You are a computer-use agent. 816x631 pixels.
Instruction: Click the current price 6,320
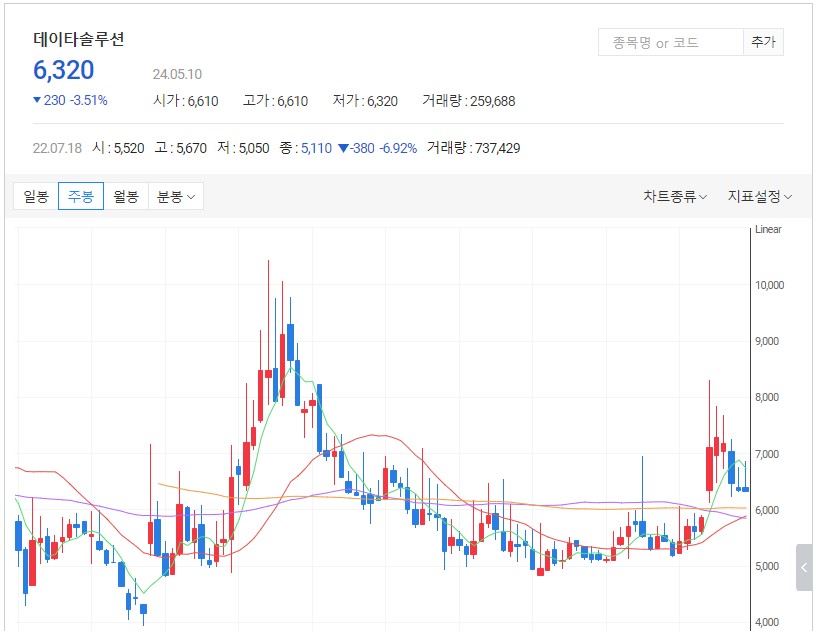click(x=64, y=70)
